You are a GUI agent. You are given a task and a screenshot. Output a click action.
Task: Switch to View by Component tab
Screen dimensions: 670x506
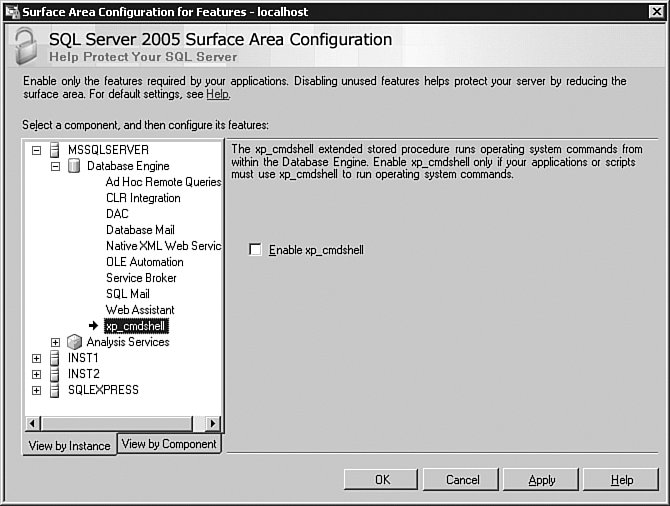(x=169, y=444)
